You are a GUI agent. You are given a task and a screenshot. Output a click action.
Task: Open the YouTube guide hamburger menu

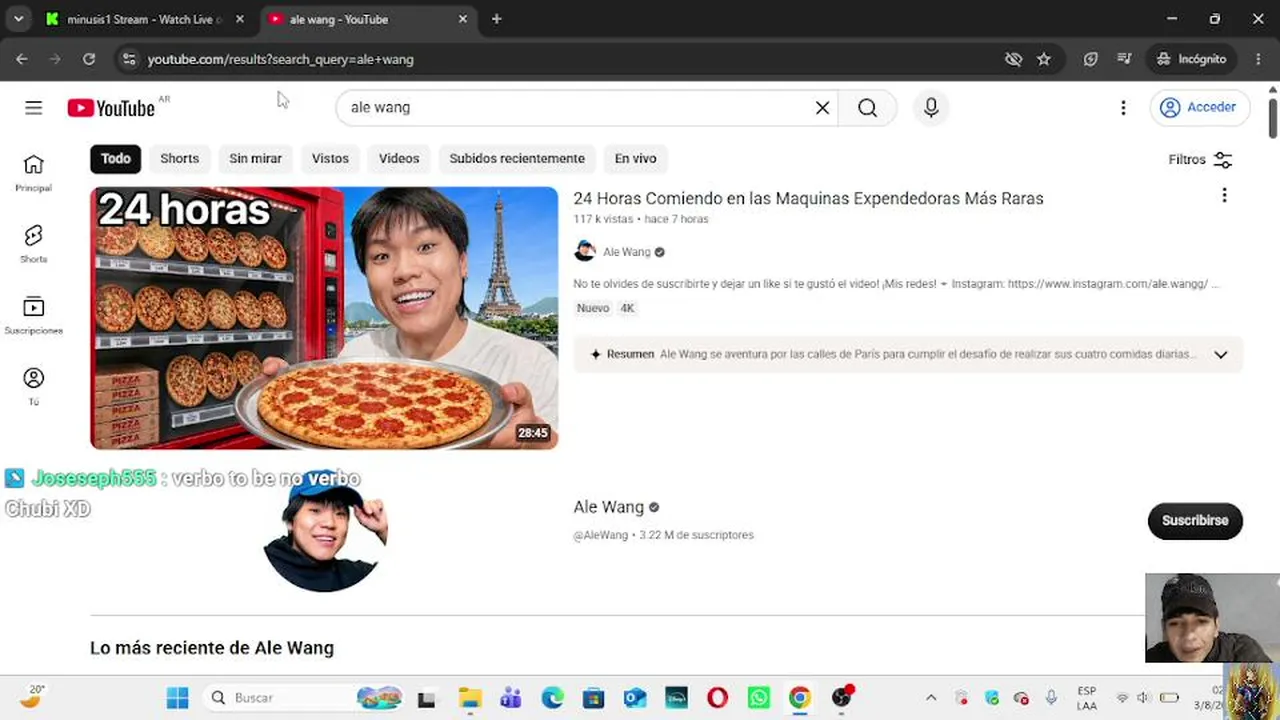(34, 108)
